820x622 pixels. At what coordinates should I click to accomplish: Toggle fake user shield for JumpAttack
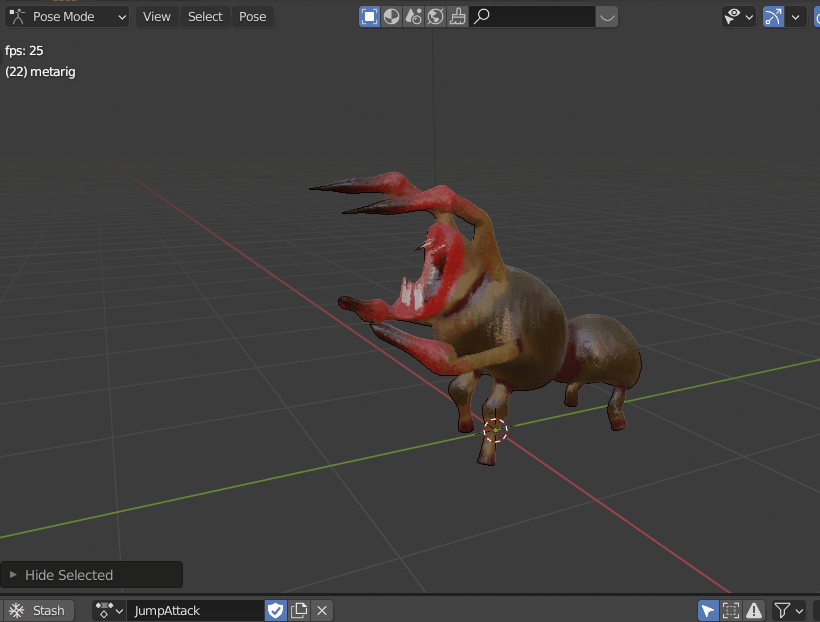tap(275, 610)
